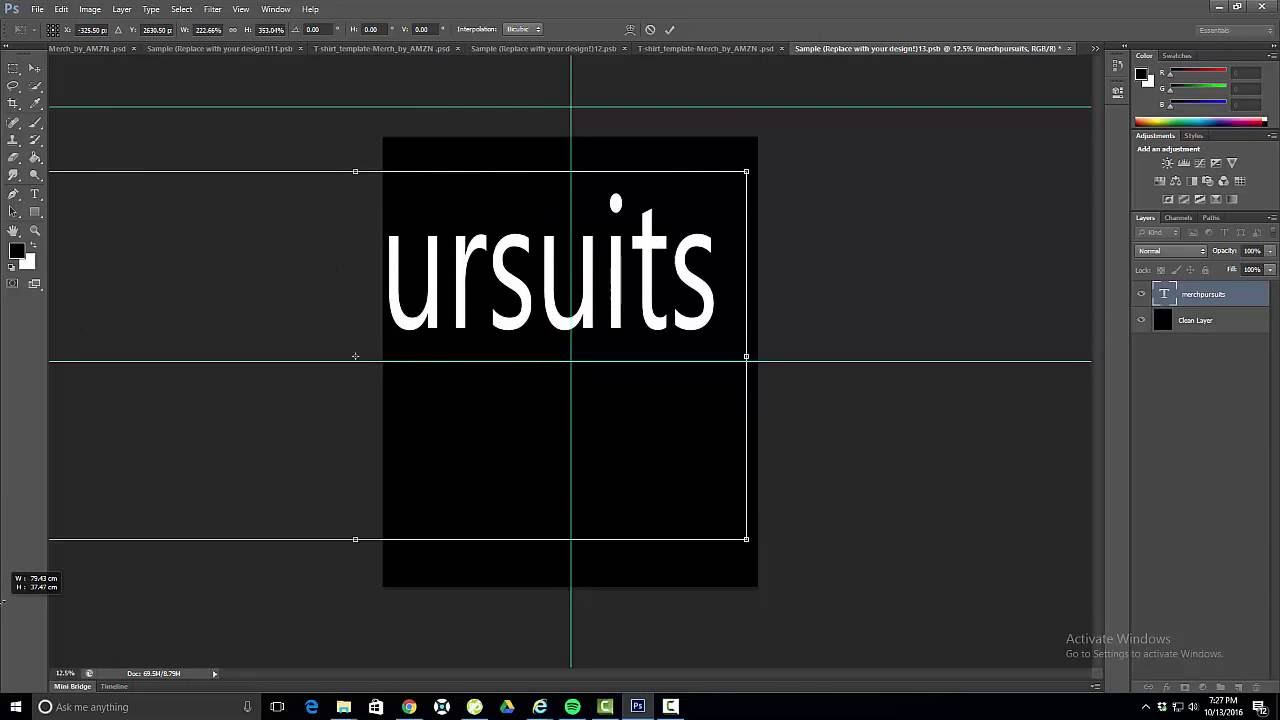The image size is (1280, 720).
Task: Toggle lock all for layer
Action: [1205, 270]
